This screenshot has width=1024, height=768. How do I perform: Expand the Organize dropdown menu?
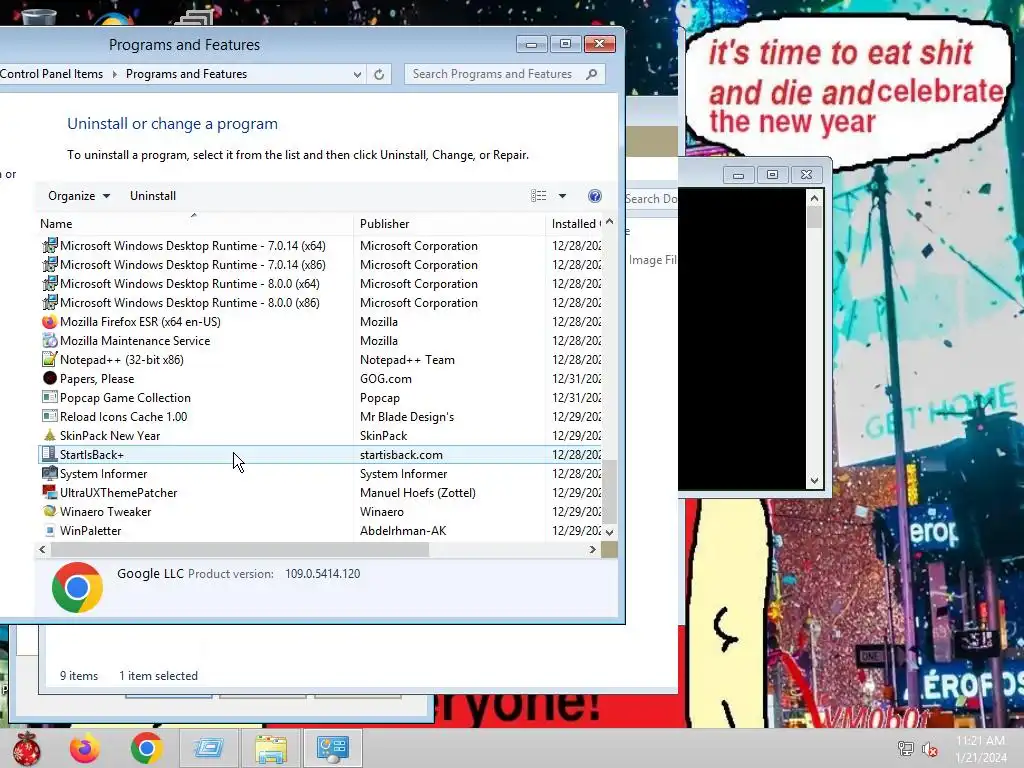(79, 196)
